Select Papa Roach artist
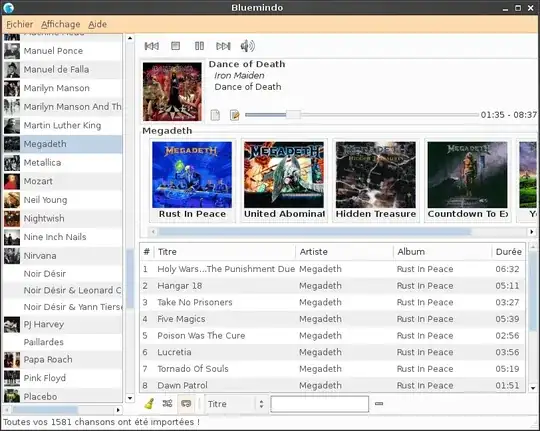The height and width of the screenshot is (431, 540). point(63,360)
